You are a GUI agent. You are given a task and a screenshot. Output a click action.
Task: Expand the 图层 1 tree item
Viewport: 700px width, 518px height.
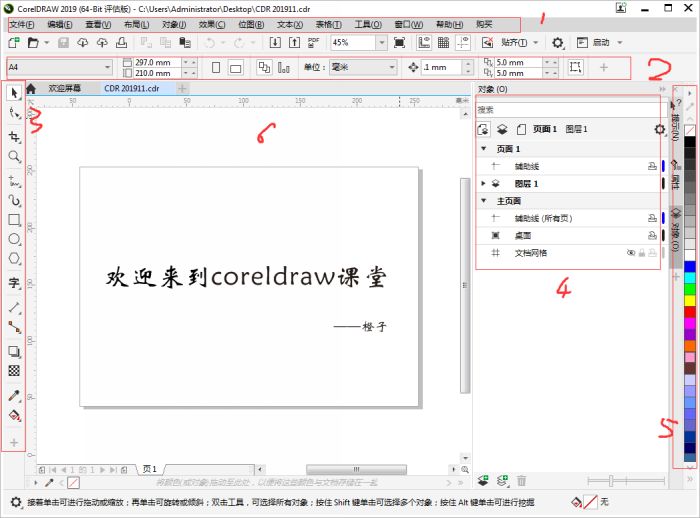click(483, 184)
